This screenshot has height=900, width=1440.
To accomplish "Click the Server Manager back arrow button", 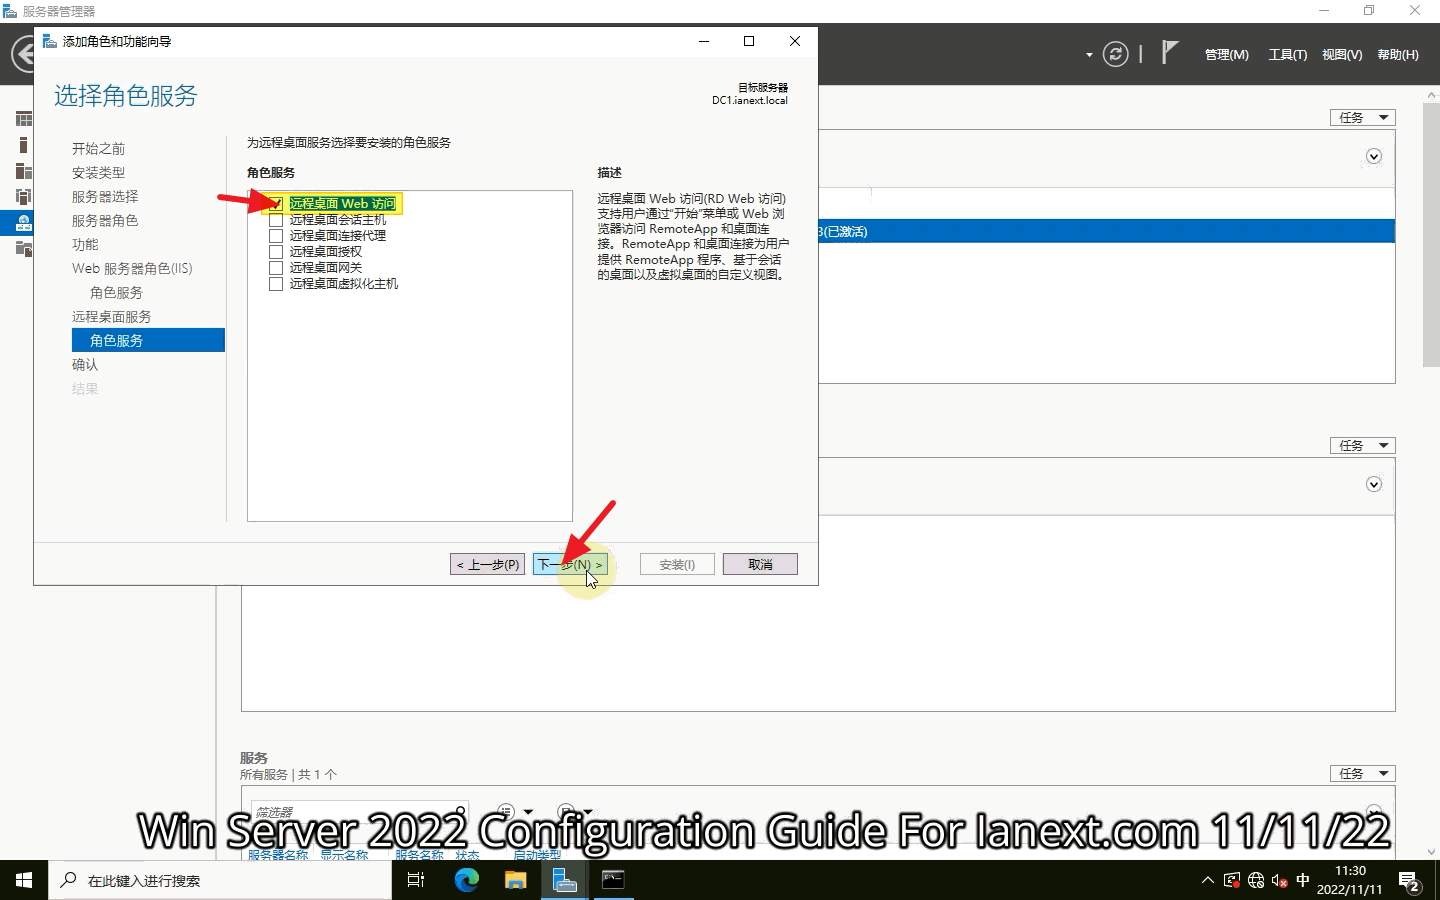I will [22, 54].
